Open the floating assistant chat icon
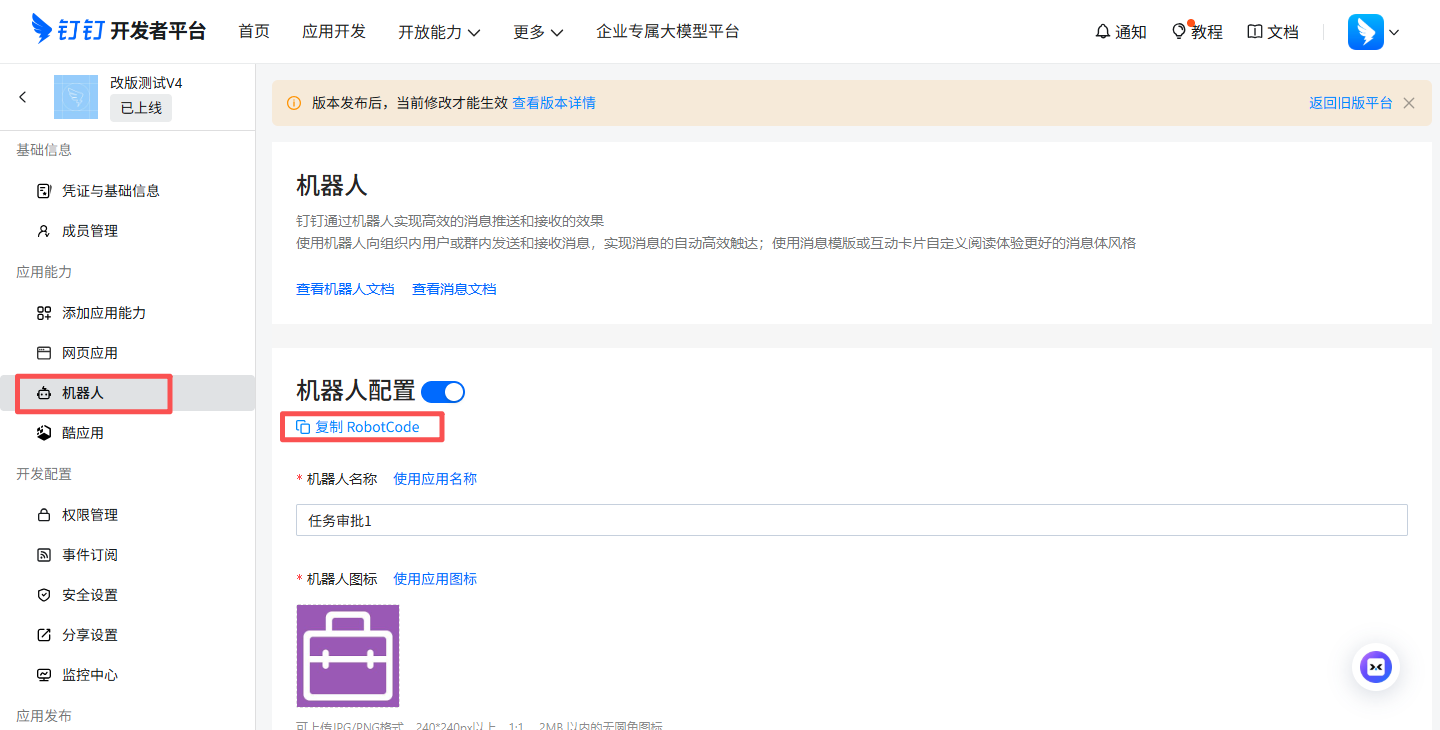This screenshot has height=730, width=1440. coord(1376,667)
